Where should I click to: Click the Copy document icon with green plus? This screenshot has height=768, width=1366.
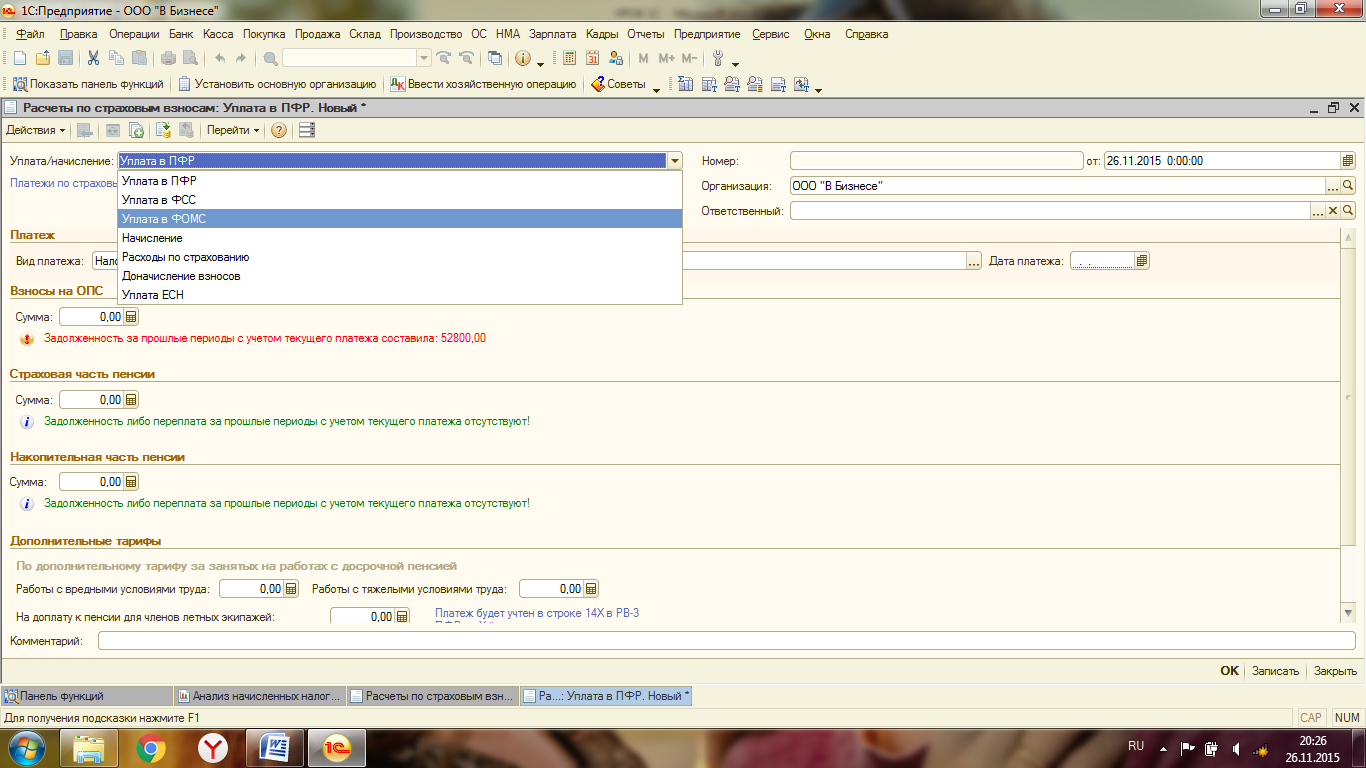[x=136, y=130]
